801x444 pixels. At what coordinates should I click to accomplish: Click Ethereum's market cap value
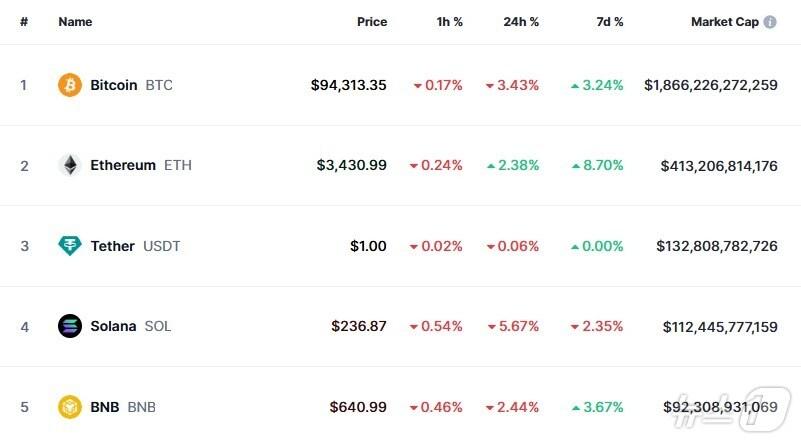click(718, 165)
